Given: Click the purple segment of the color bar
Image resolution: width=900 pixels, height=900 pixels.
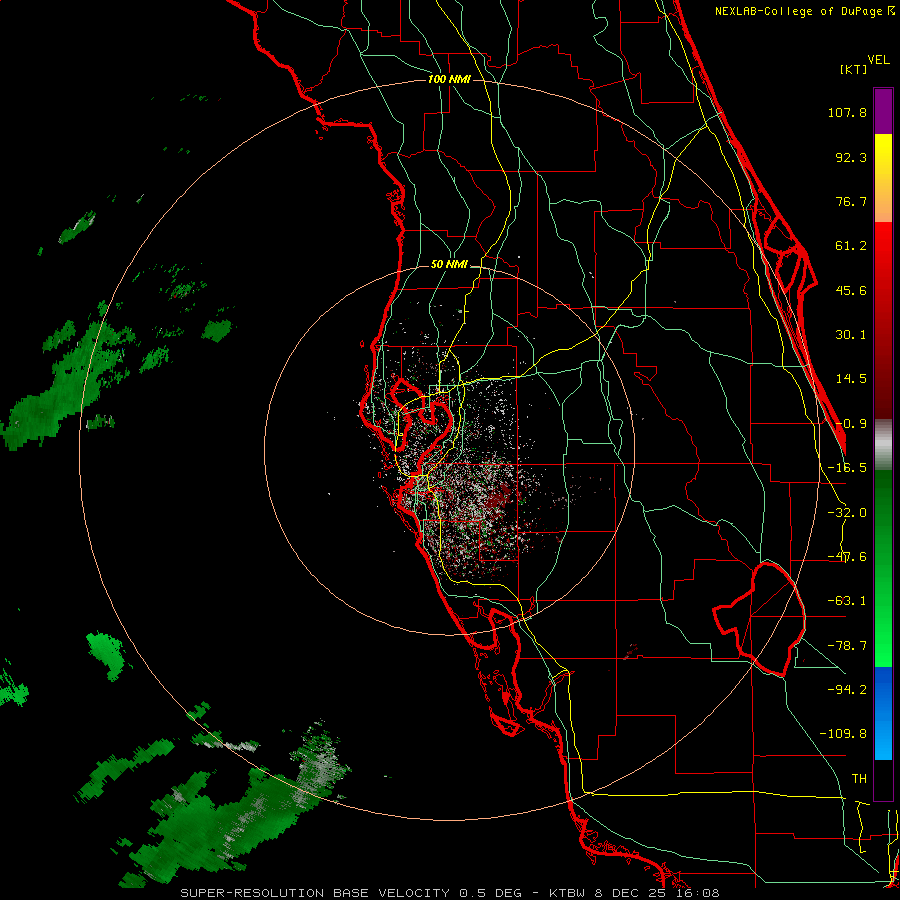Looking at the screenshot, I should (x=883, y=111).
